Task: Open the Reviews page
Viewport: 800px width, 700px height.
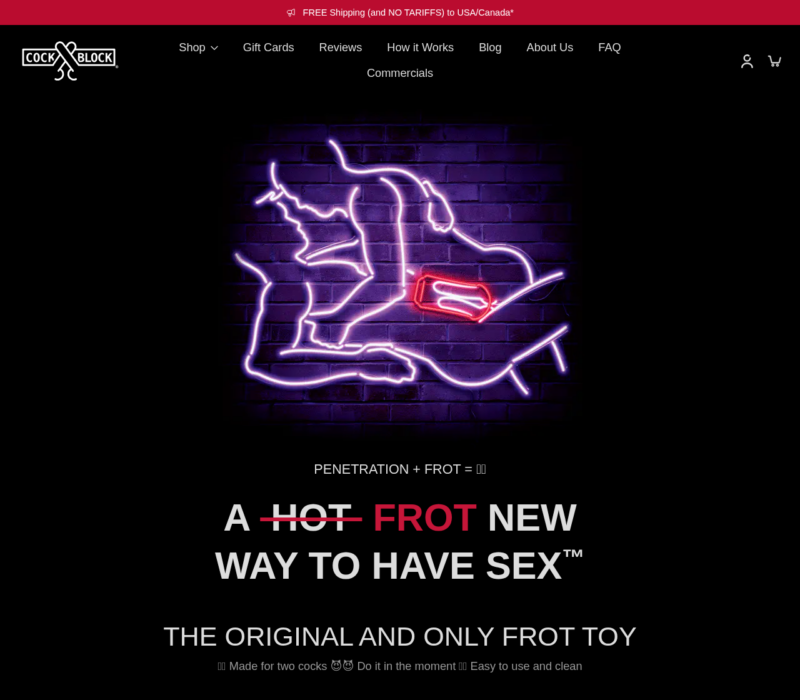Action: [340, 47]
